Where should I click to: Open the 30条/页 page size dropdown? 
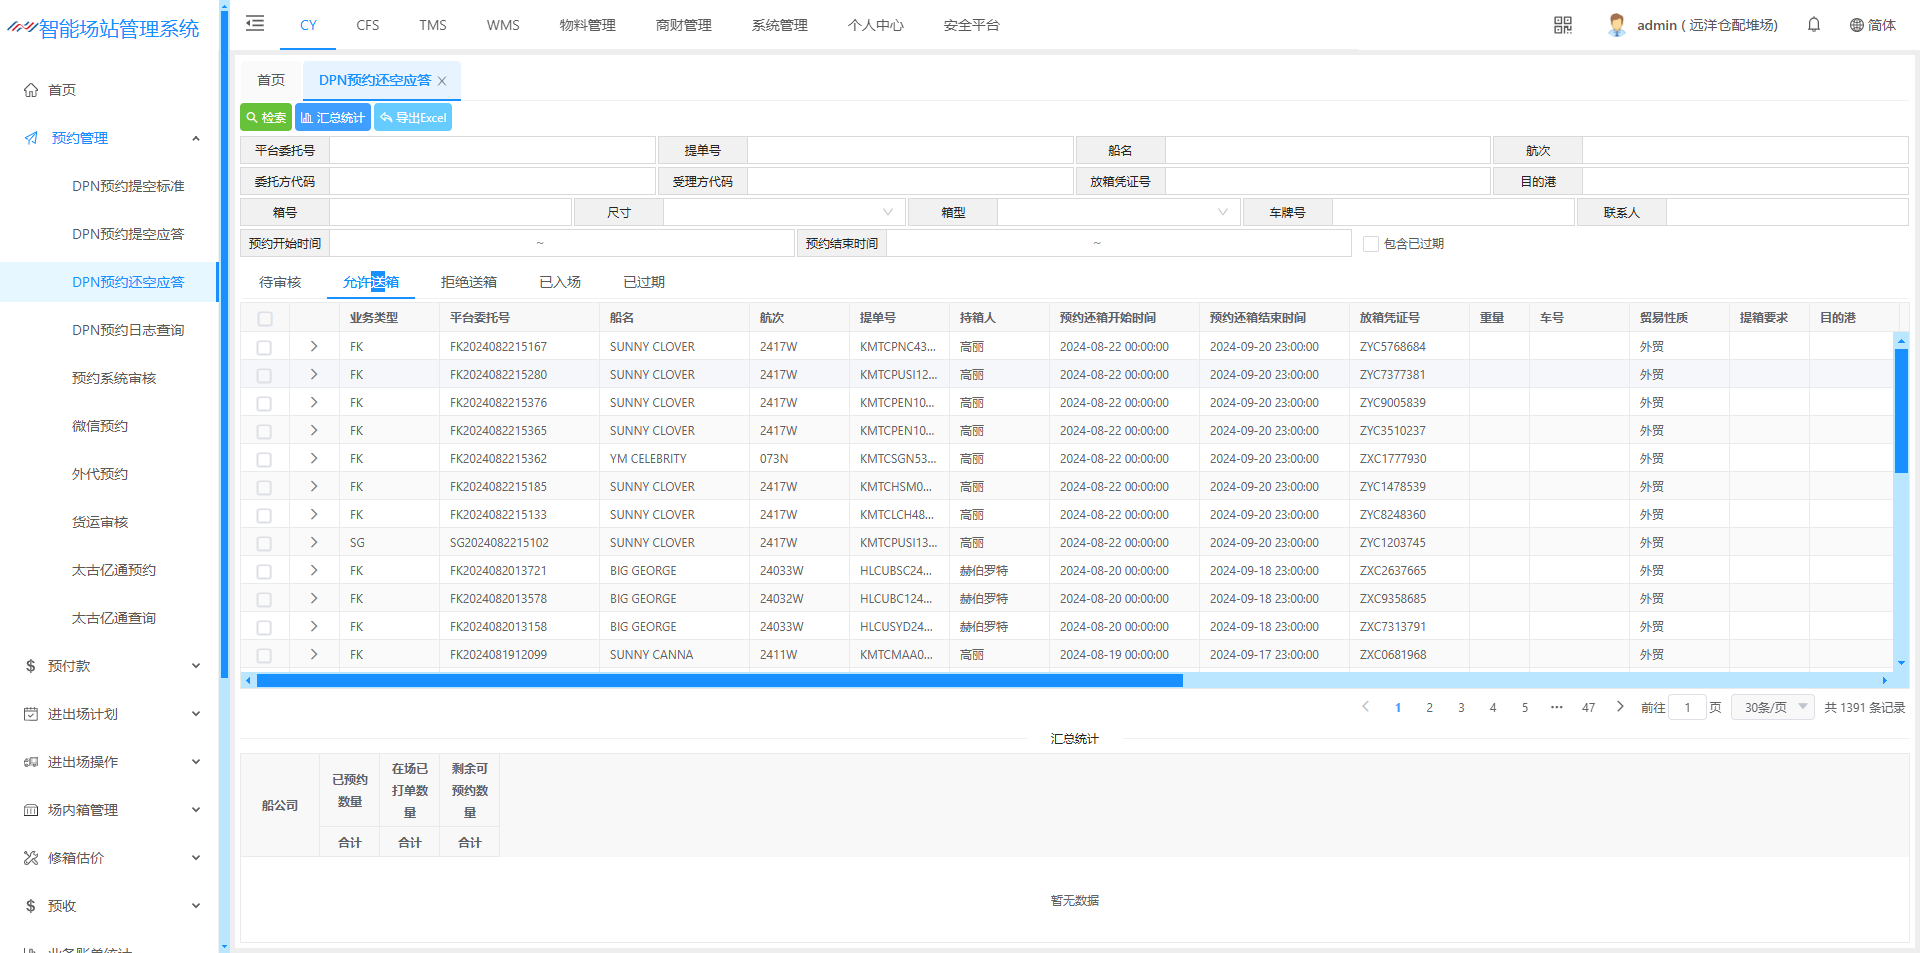(1773, 707)
